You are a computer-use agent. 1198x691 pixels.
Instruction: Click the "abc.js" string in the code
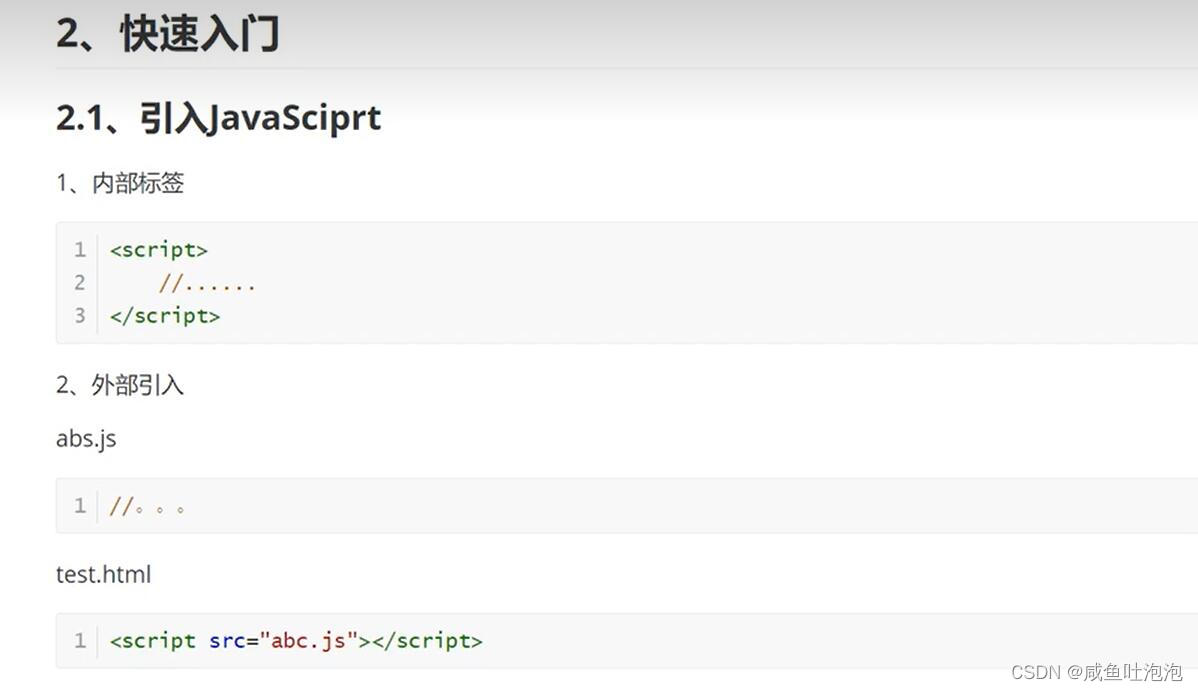(x=309, y=640)
